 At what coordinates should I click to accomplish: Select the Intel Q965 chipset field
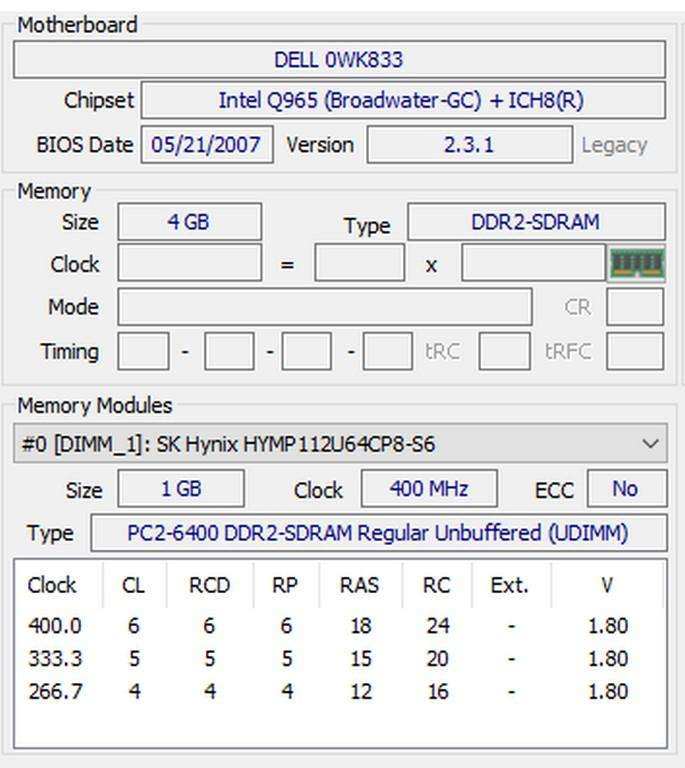[x=402, y=100]
